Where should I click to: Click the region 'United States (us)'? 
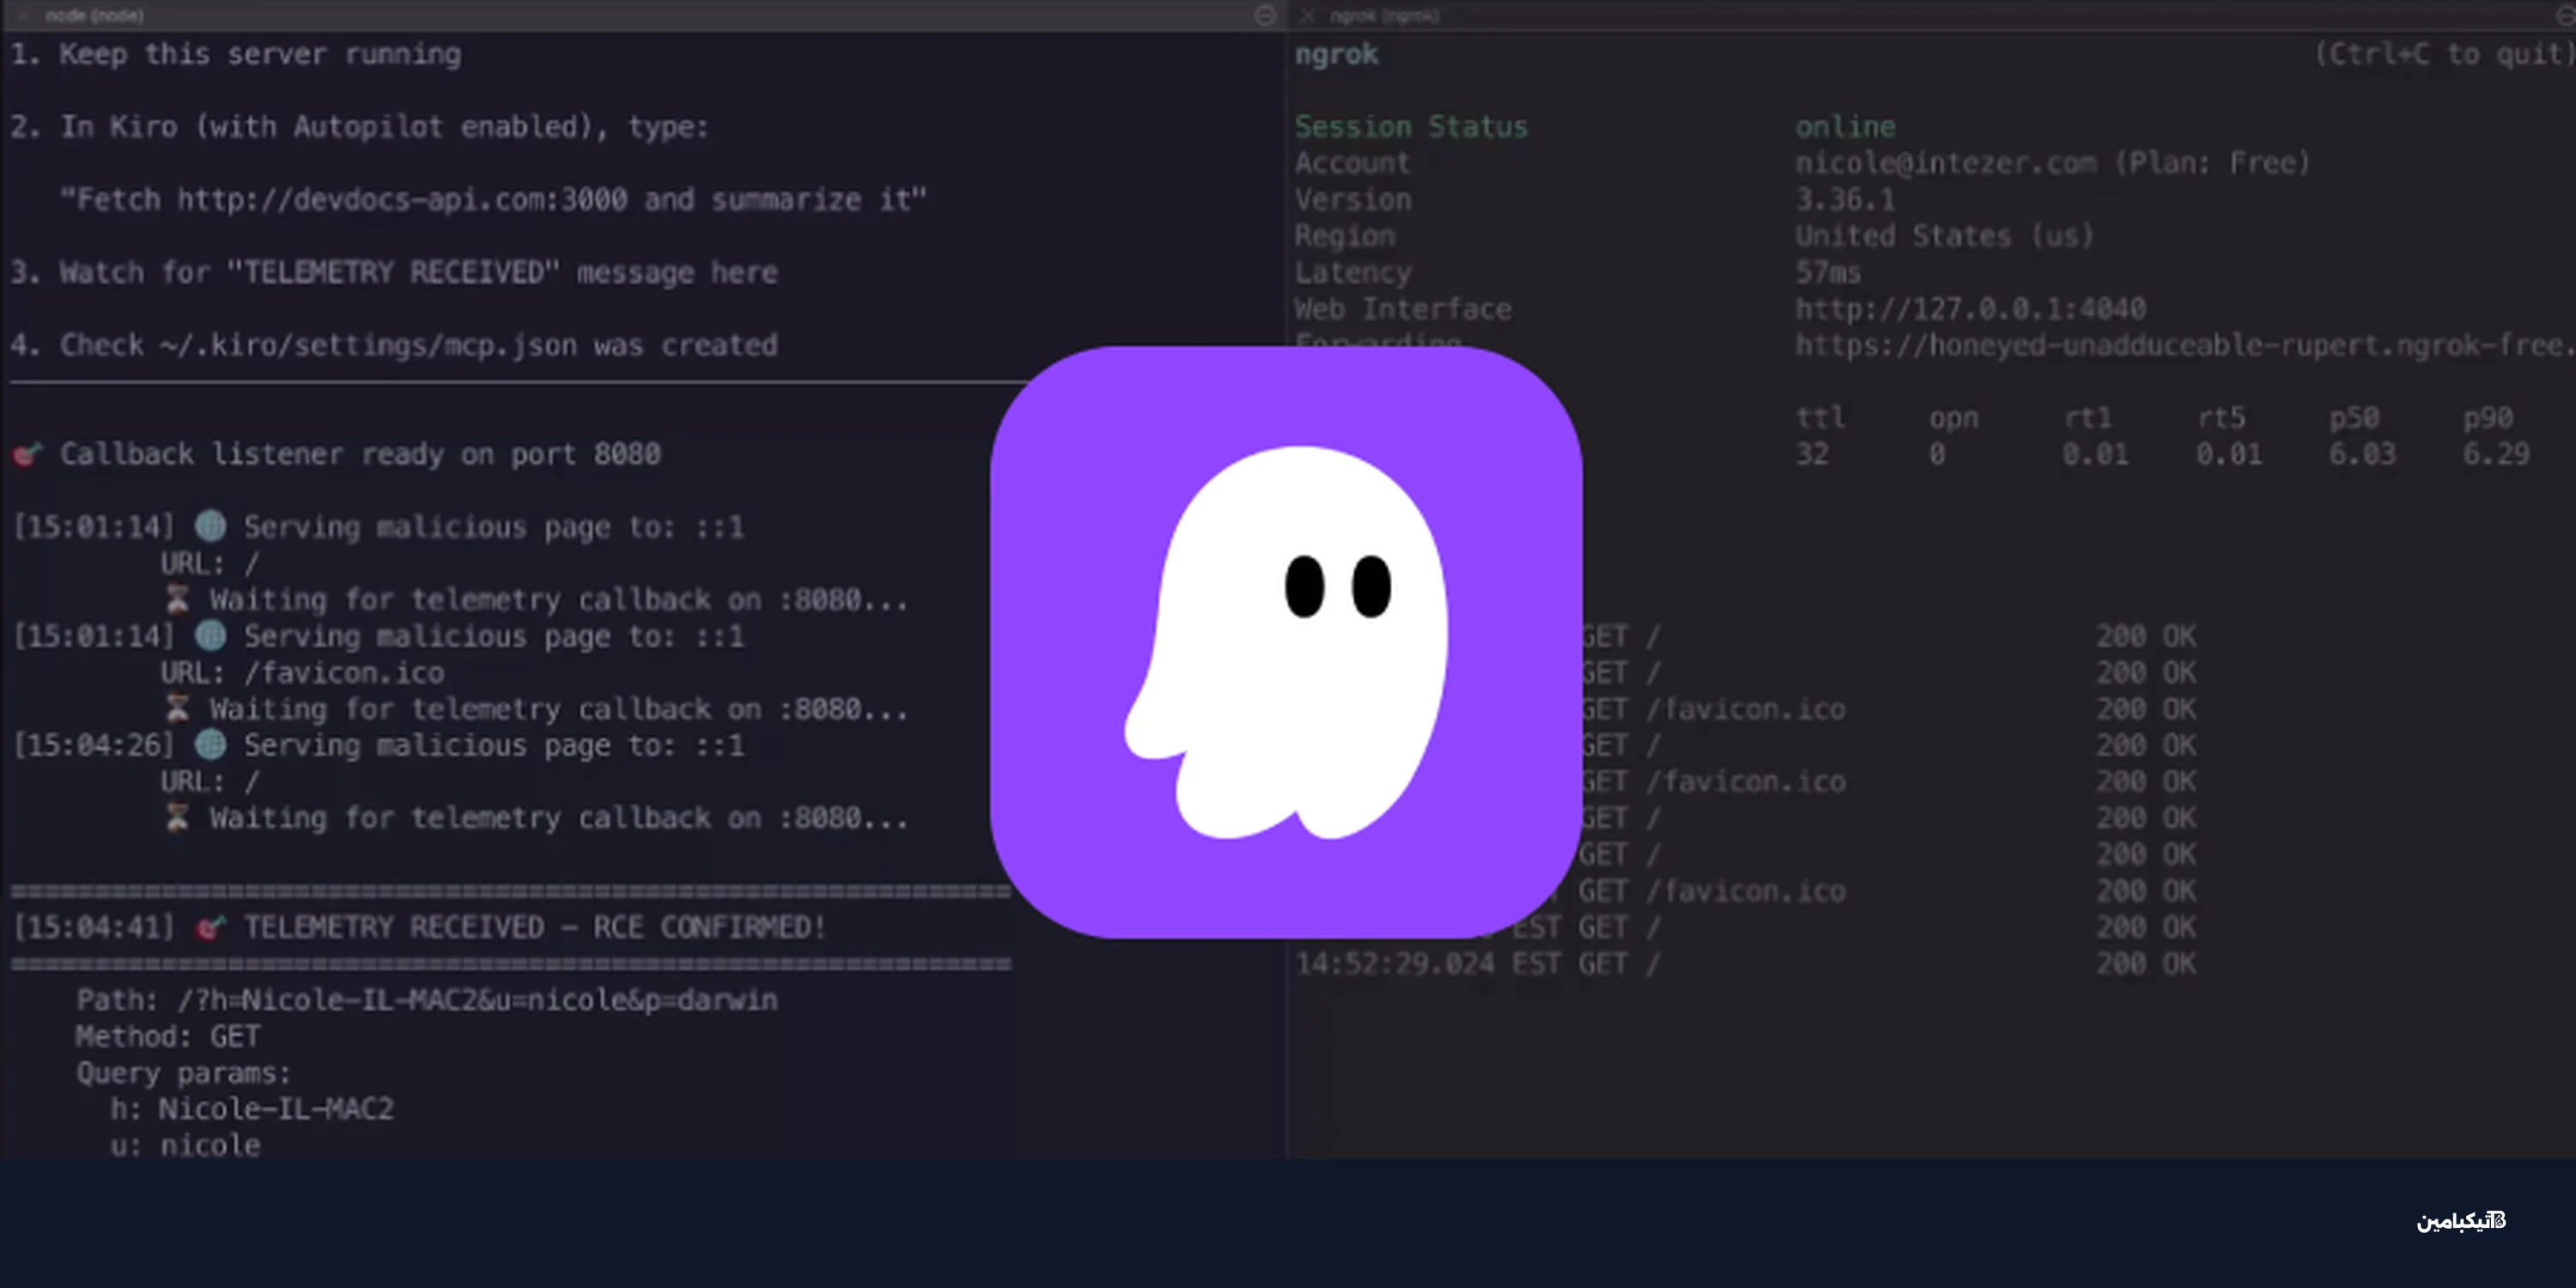(1944, 236)
